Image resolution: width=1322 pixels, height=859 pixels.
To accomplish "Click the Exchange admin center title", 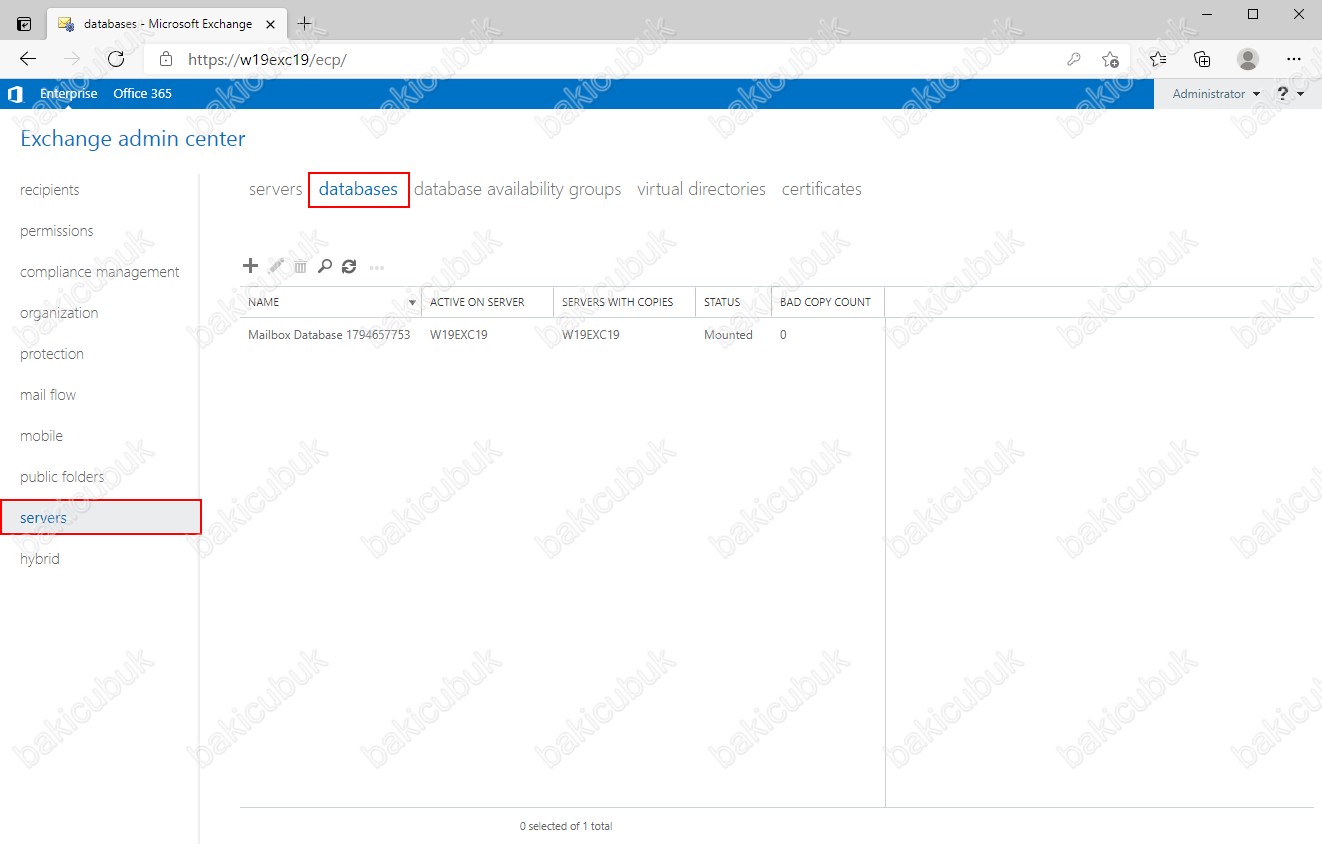I will [133, 139].
